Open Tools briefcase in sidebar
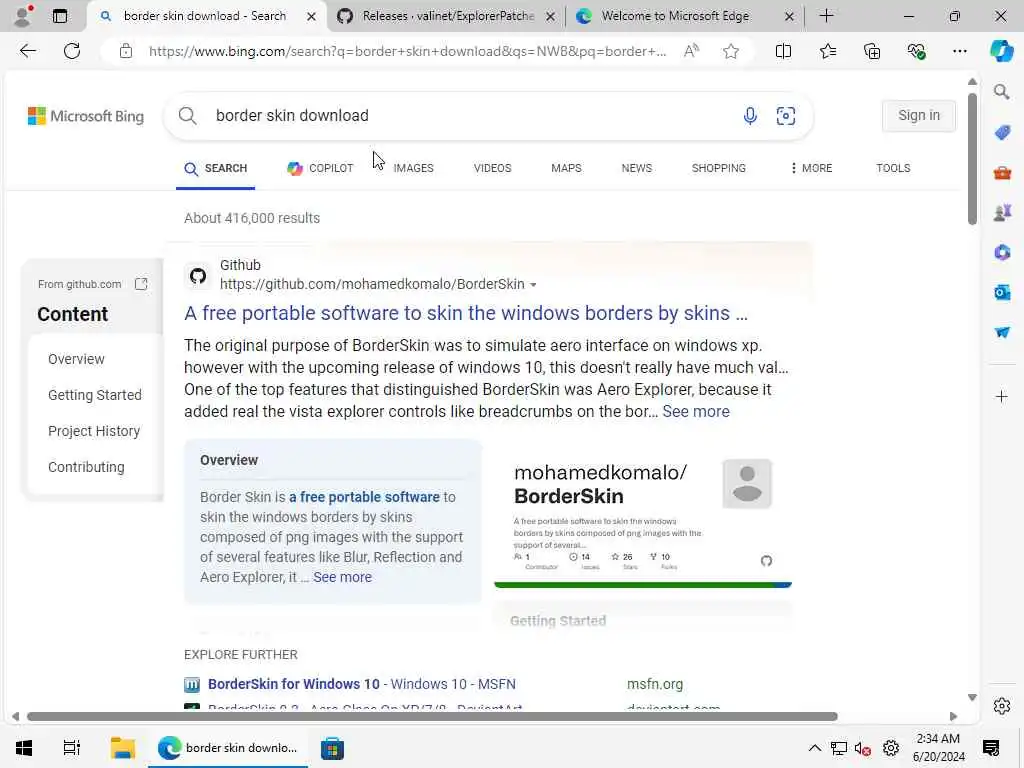This screenshot has width=1024, height=768. tap(1002, 173)
